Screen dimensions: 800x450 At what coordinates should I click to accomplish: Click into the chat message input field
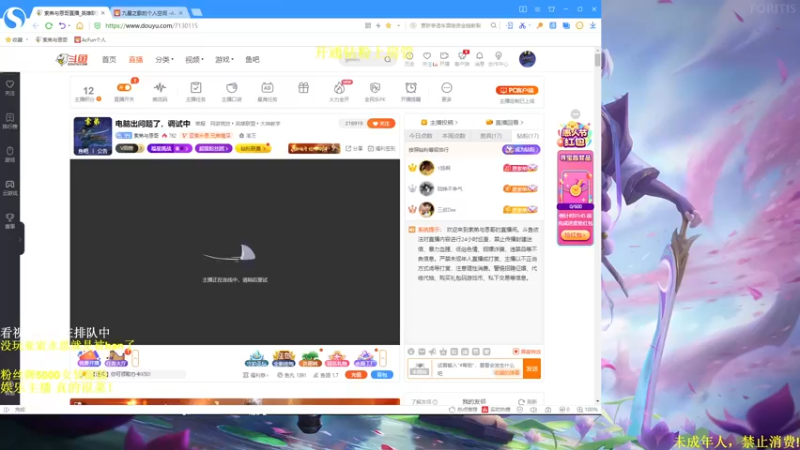[x=478, y=369]
